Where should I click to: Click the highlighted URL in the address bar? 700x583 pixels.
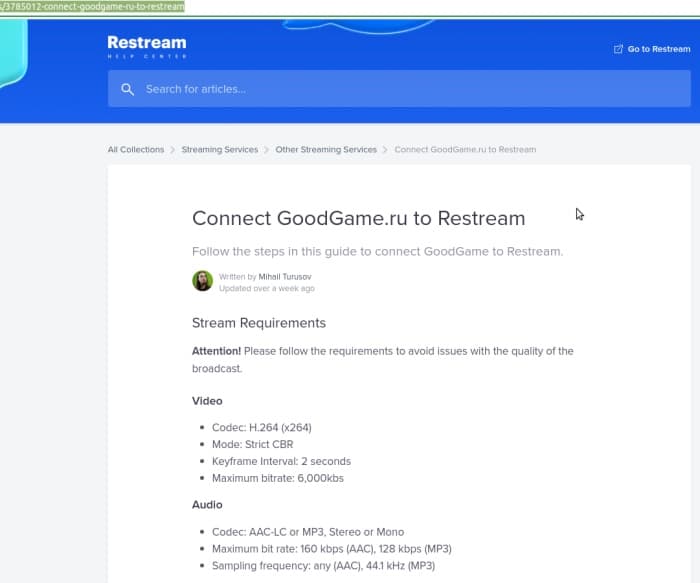pos(92,7)
